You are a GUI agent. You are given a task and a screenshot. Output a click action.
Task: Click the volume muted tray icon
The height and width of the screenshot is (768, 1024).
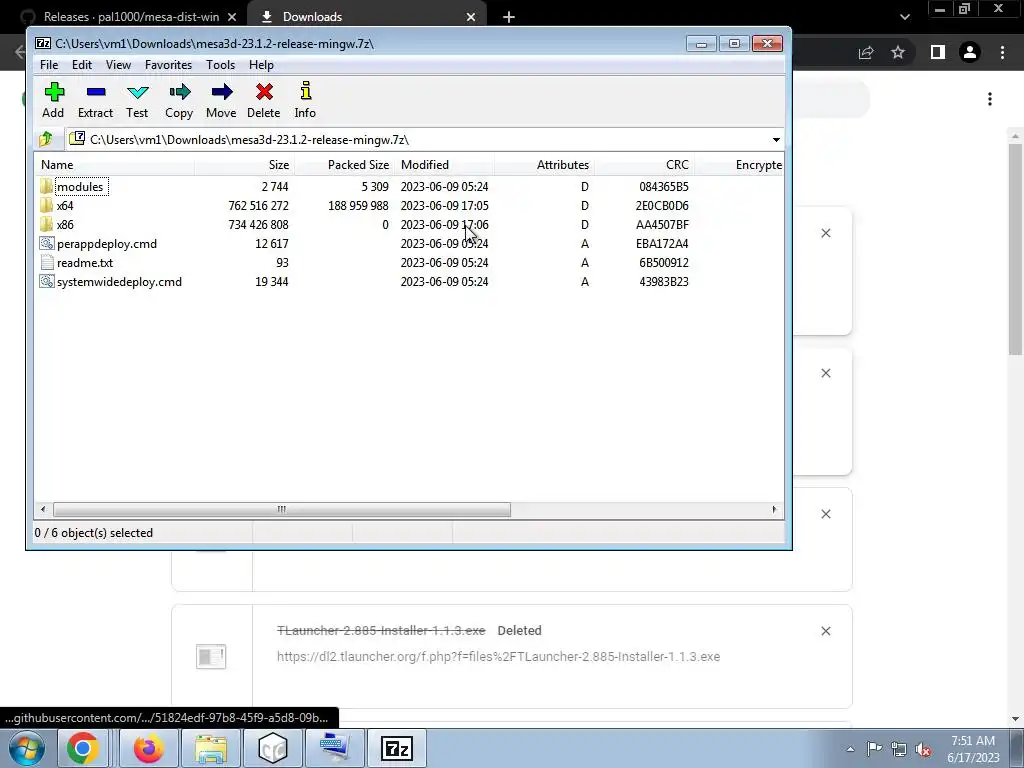click(x=923, y=749)
